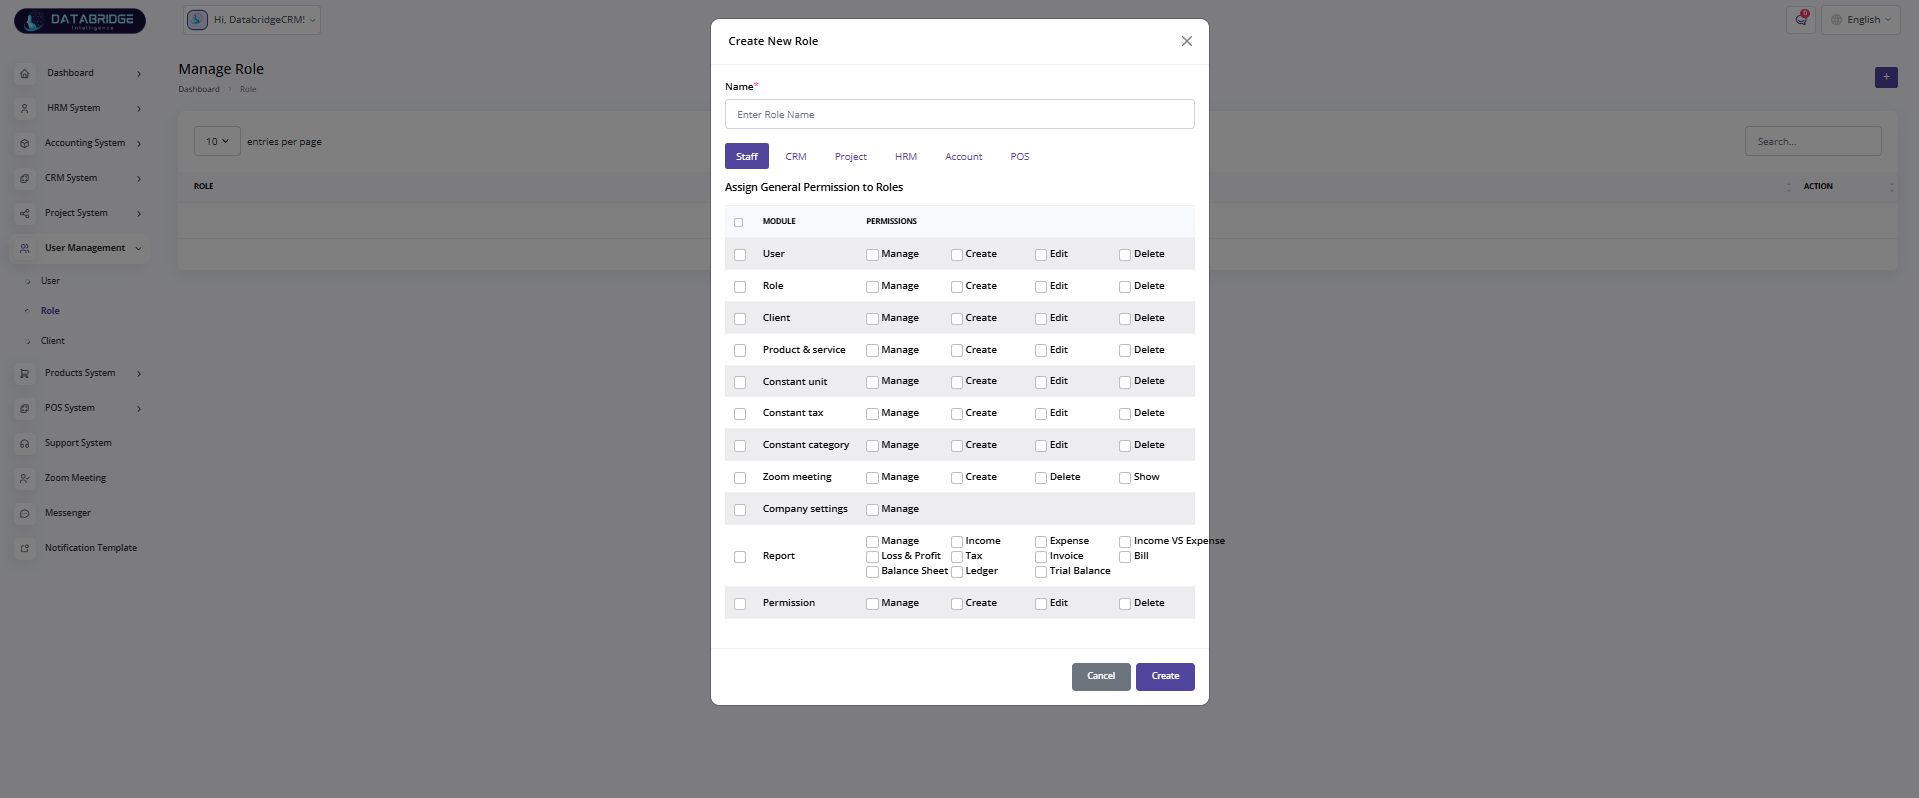The image size is (1919, 798).
Task: Enable Show permission for Zoom meeting
Action: [x=1125, y=478]
